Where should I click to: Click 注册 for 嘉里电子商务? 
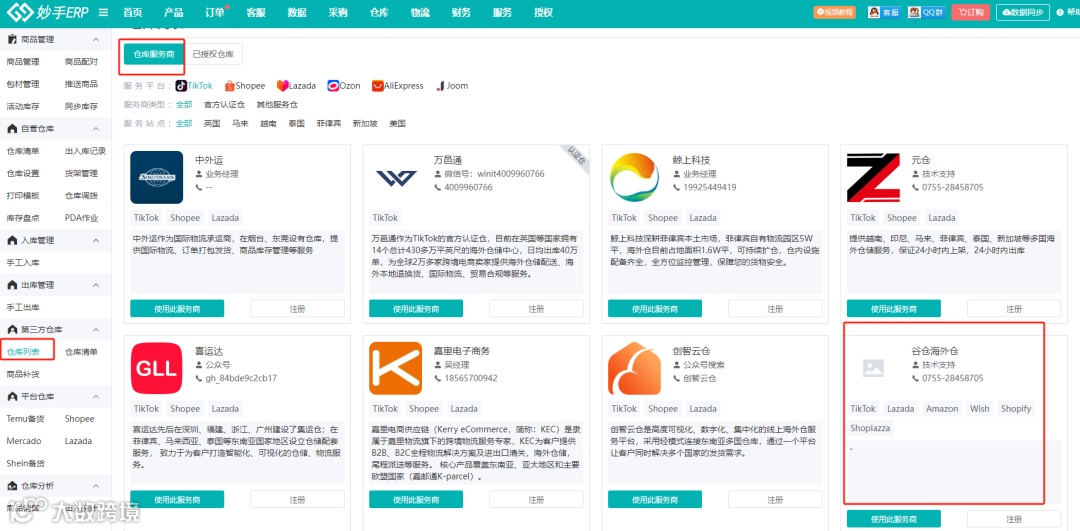click(x=537, y=499)
